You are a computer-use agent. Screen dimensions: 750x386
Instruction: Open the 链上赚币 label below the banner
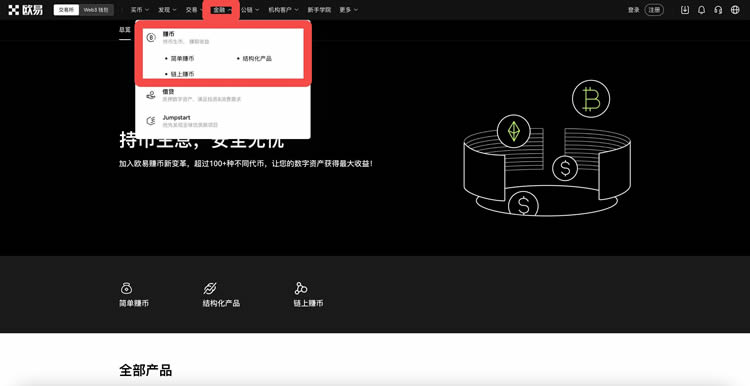tap(309, 303)
